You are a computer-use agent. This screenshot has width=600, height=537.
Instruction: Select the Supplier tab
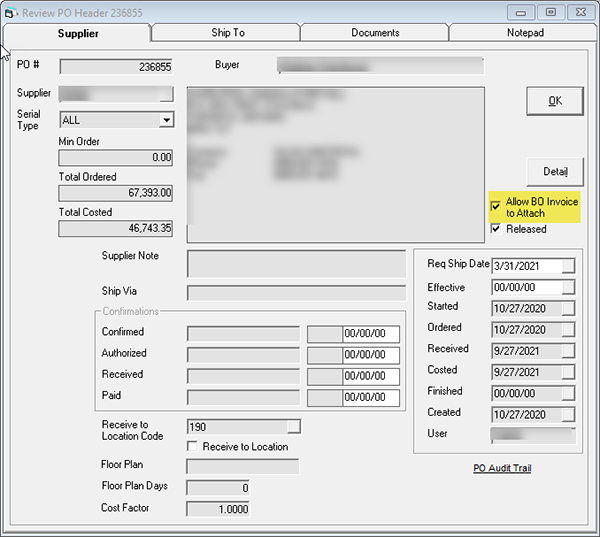(x=78, y=34)
